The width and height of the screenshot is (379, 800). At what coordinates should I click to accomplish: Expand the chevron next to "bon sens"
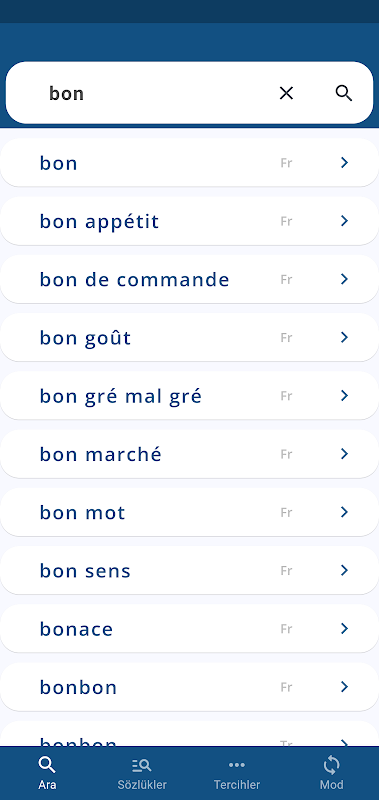[344, 570]
